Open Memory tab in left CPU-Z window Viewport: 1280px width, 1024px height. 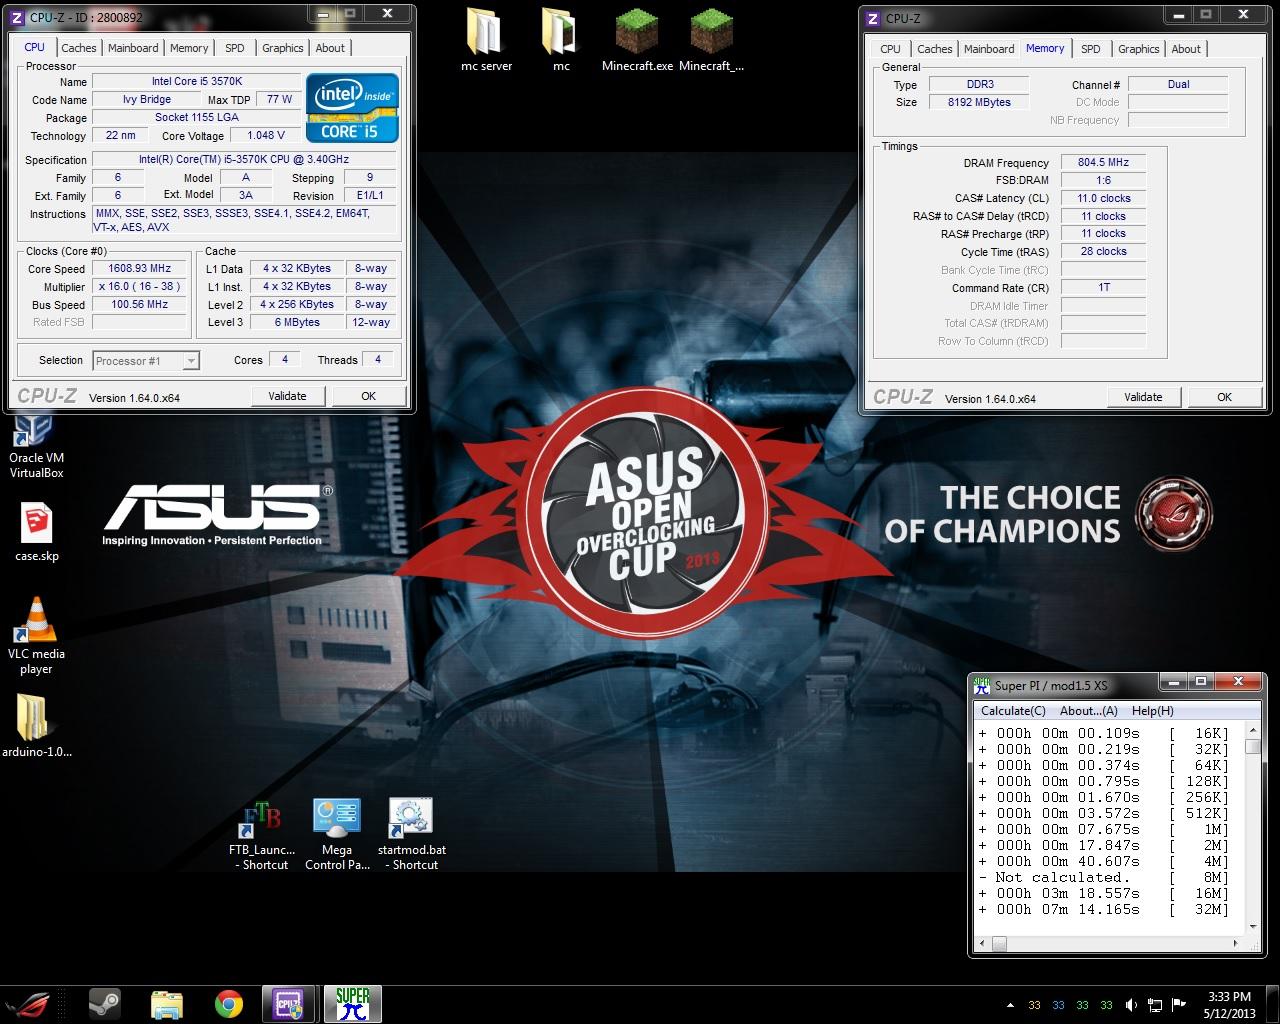point(189,48)
